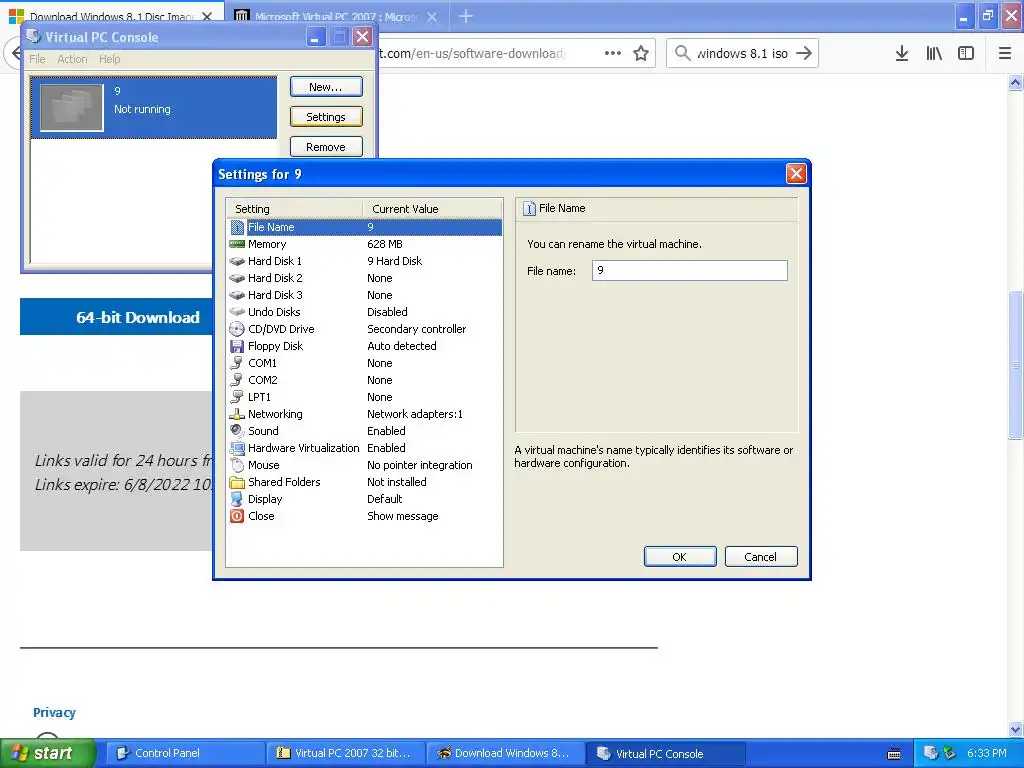Click the Display monitor icon
The width and height of the screenshot is (1024, 768).
click(237, 499)
